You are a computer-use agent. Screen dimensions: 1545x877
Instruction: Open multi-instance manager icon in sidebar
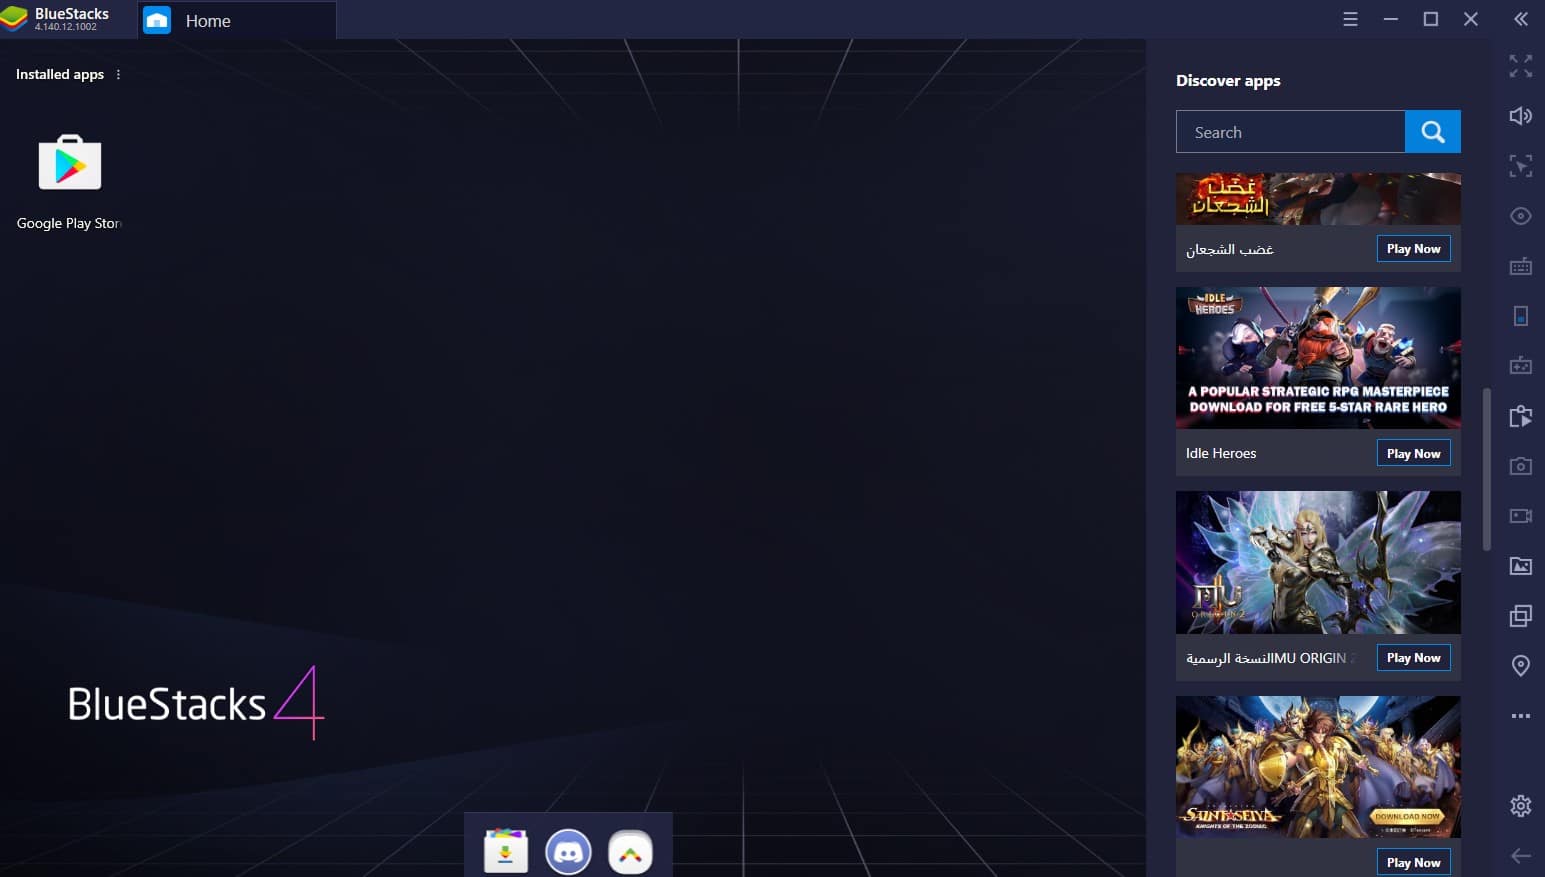click(x=1520, y=616)
